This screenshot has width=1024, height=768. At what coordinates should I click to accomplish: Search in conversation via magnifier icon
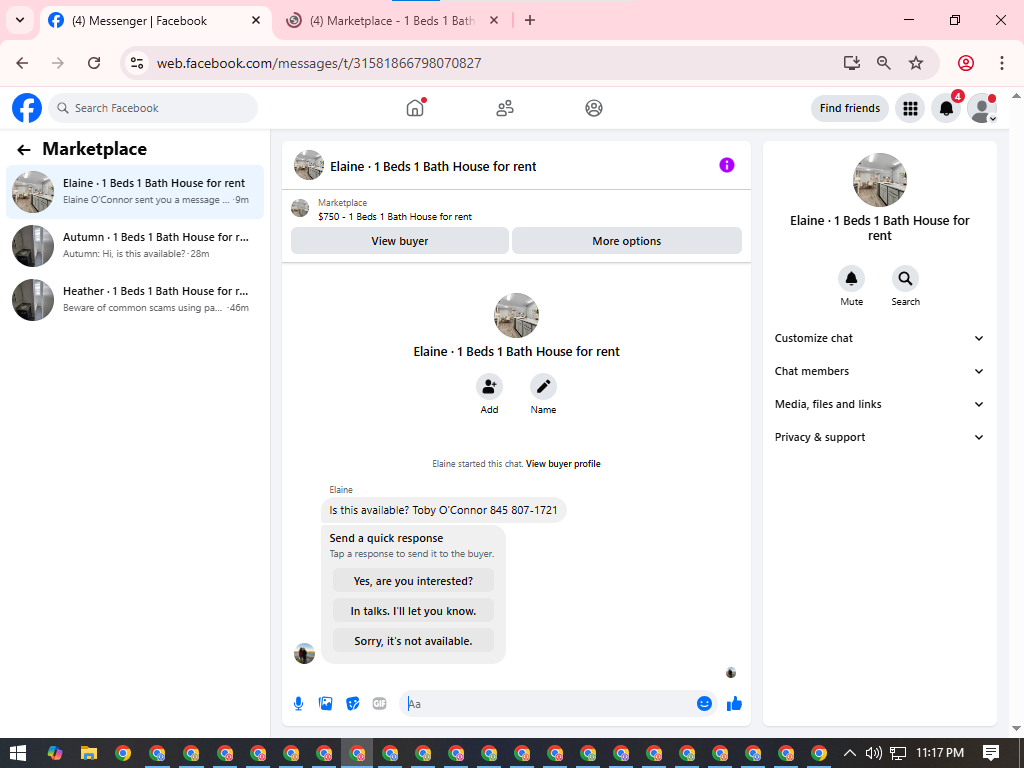905,279
